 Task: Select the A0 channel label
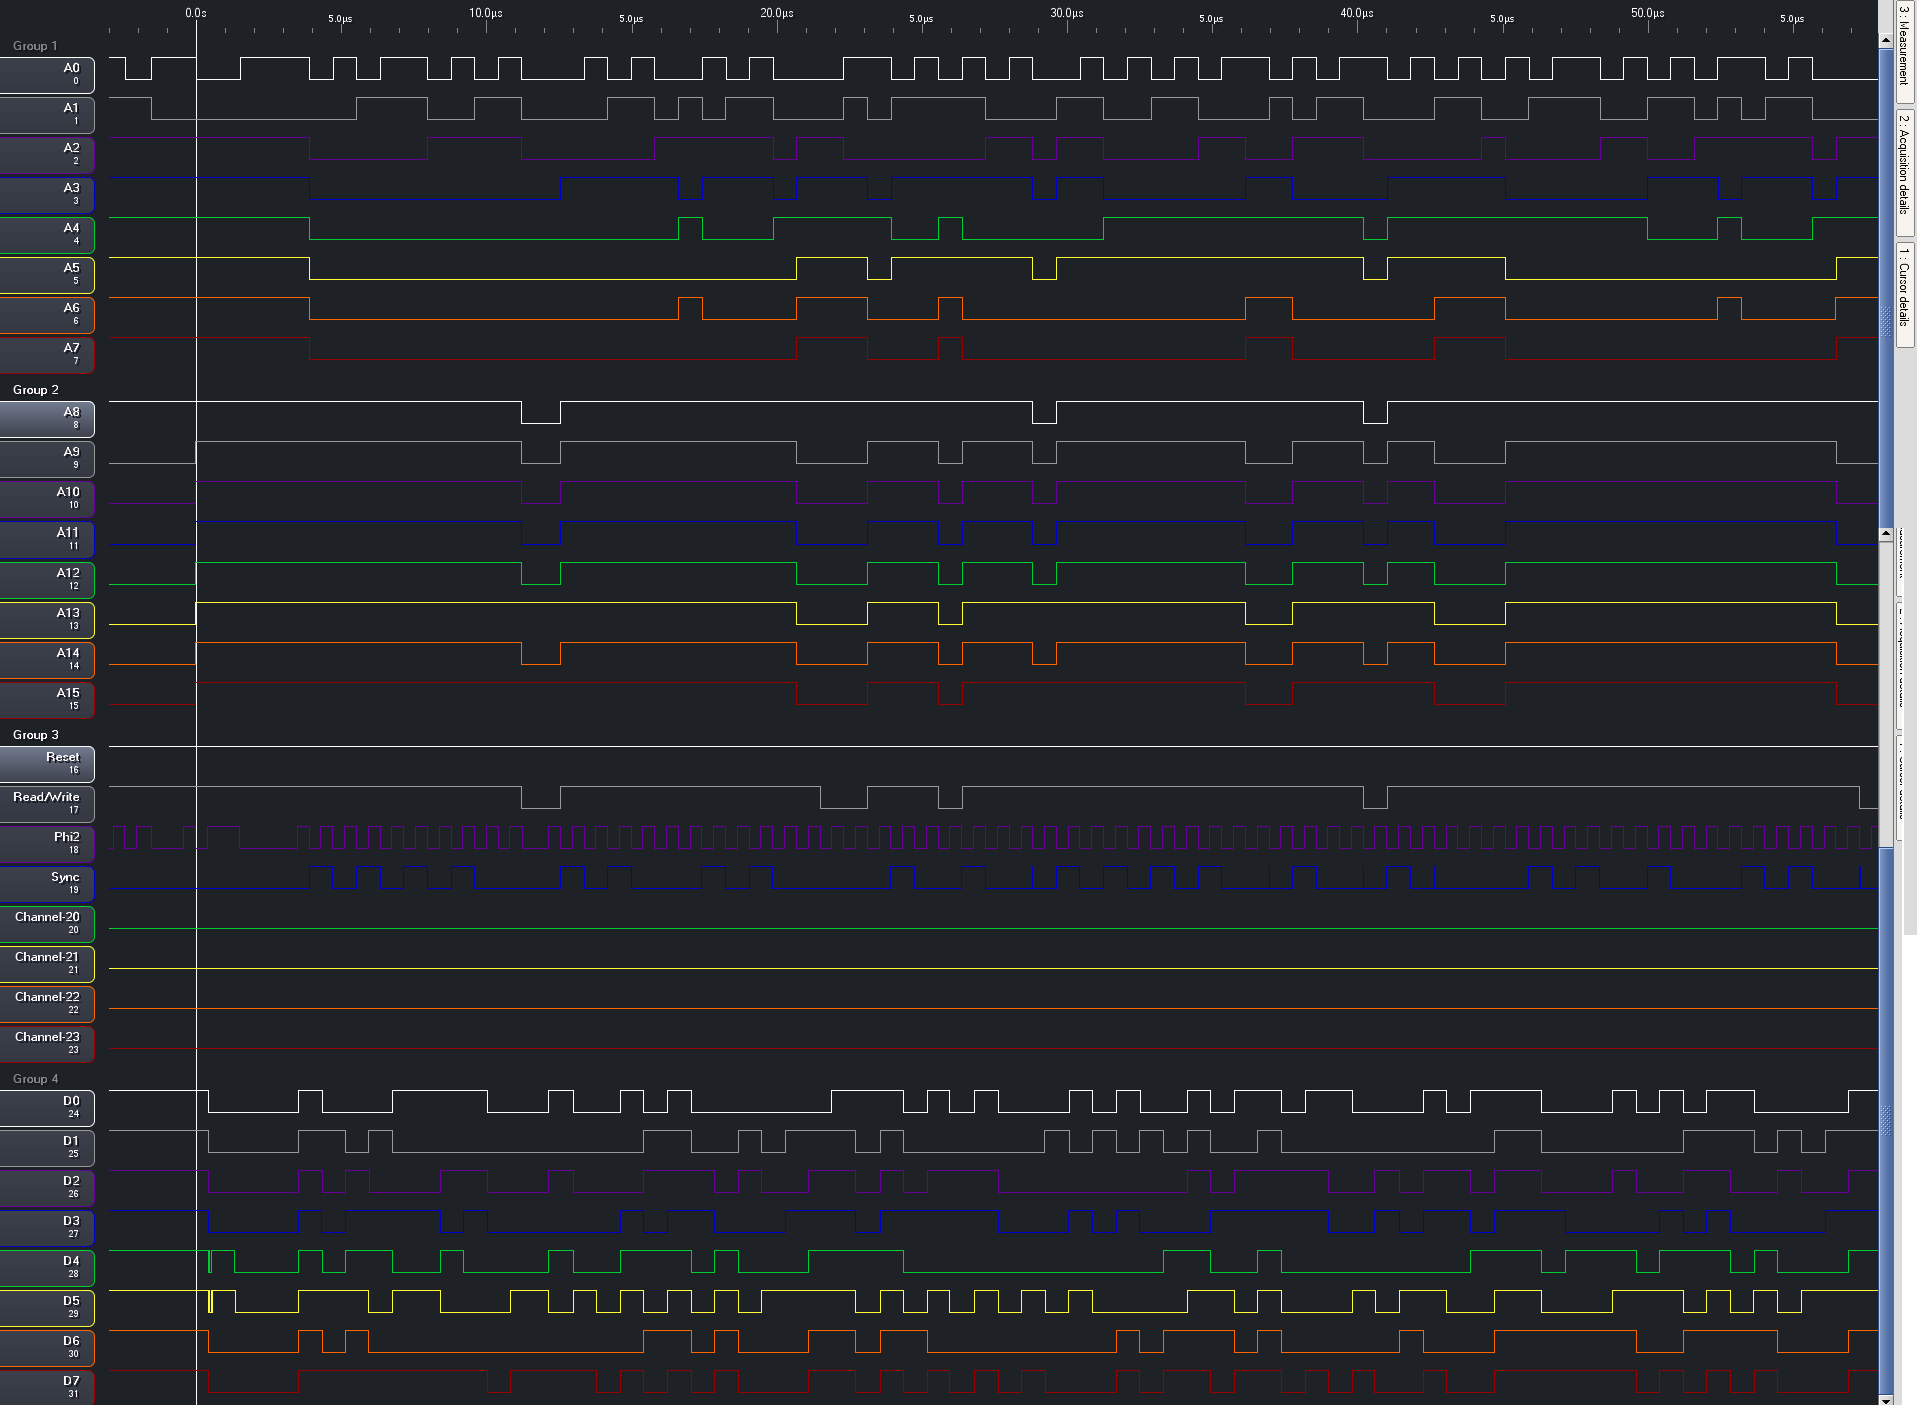coord(47,75)
